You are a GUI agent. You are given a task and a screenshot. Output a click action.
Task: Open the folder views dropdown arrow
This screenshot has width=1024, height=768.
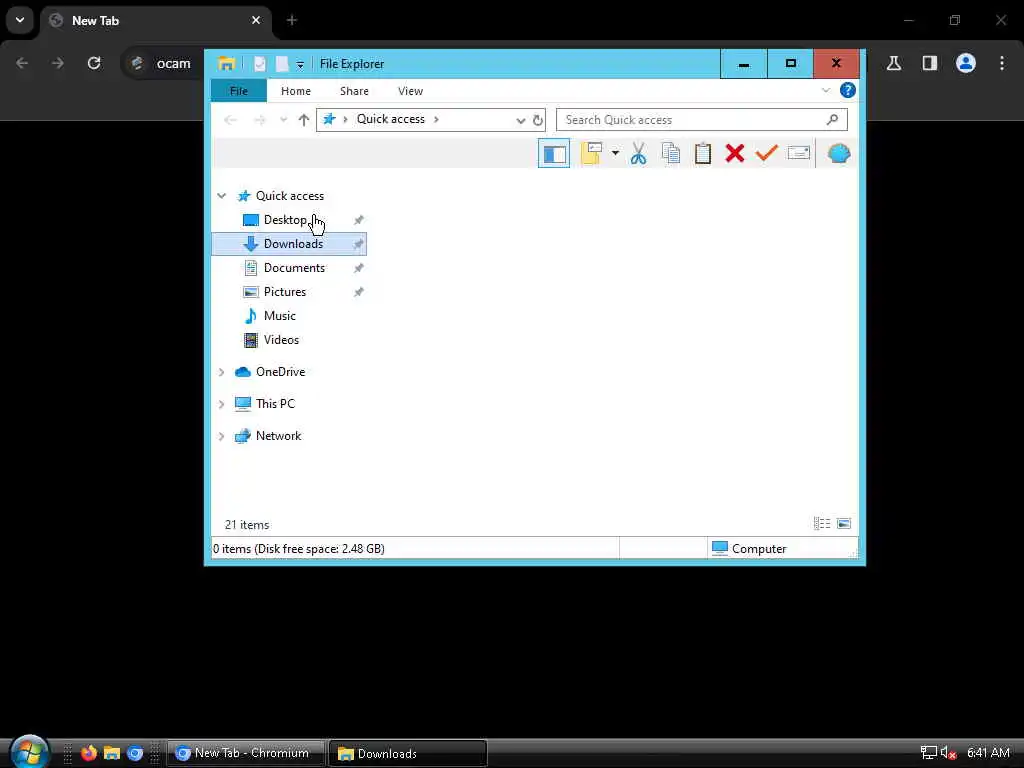tap(615, 153)
